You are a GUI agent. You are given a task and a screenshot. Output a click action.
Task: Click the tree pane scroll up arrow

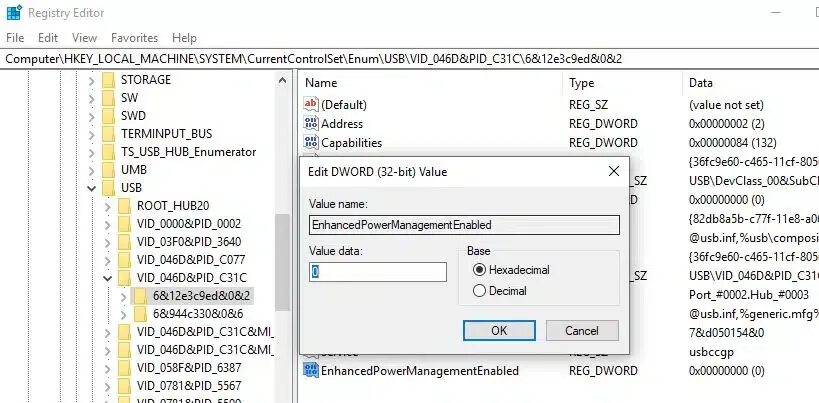click(283, 81)
